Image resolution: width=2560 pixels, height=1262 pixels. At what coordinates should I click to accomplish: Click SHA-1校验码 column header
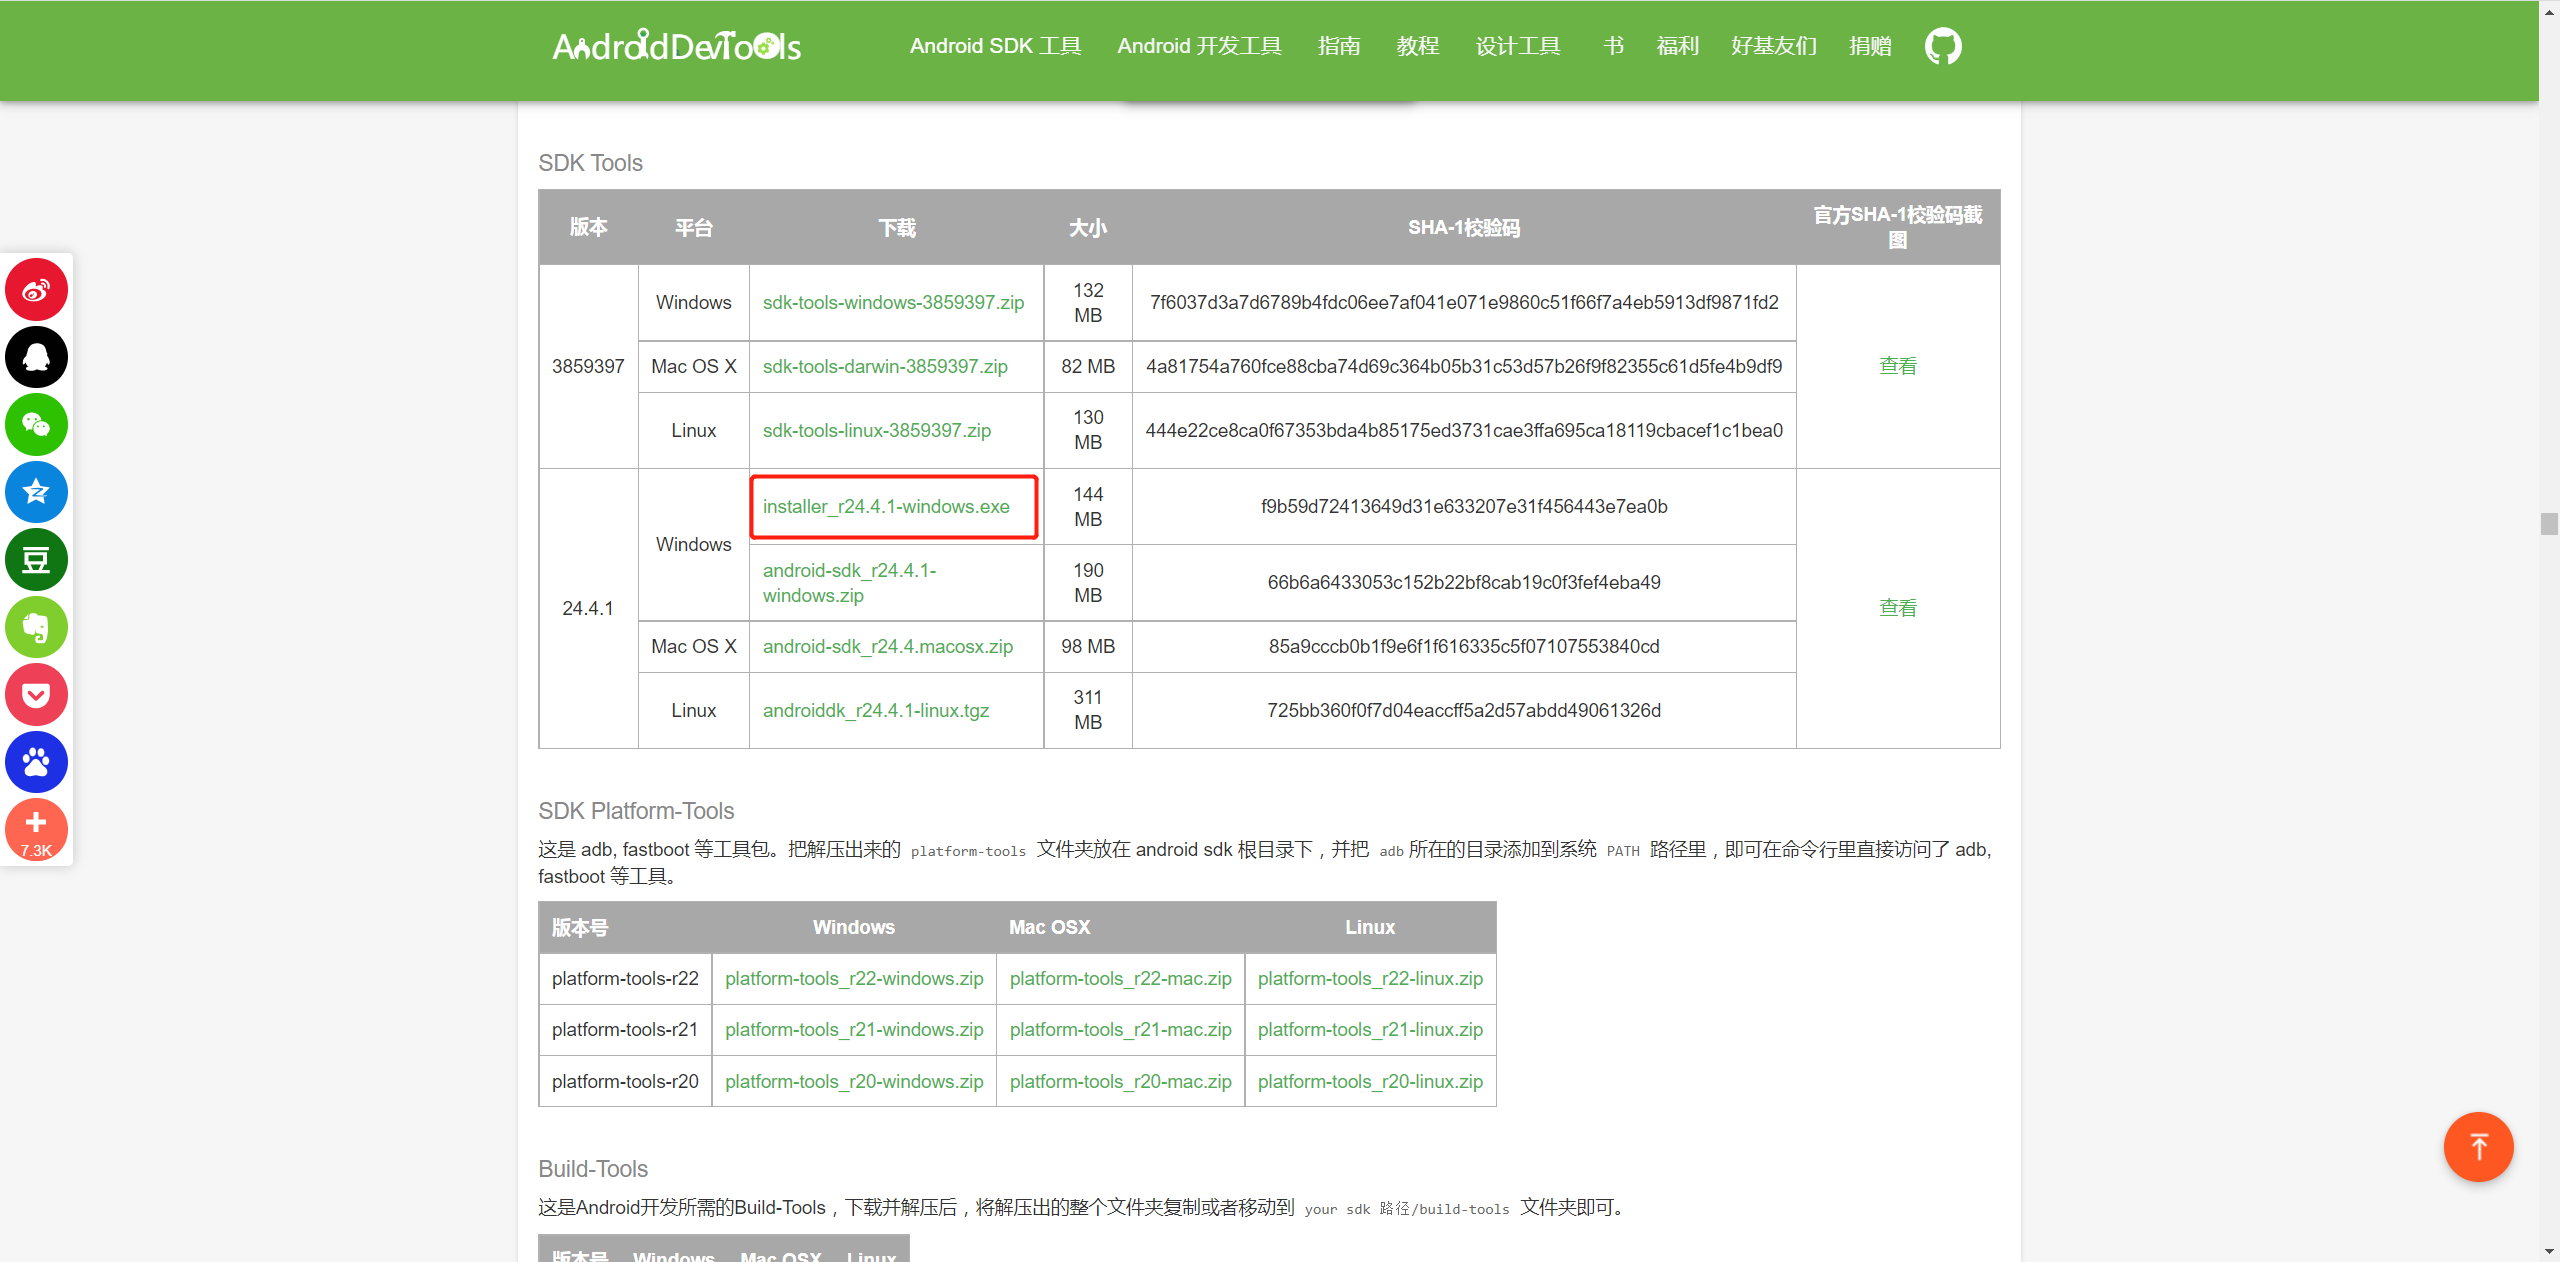(1464, 228)
